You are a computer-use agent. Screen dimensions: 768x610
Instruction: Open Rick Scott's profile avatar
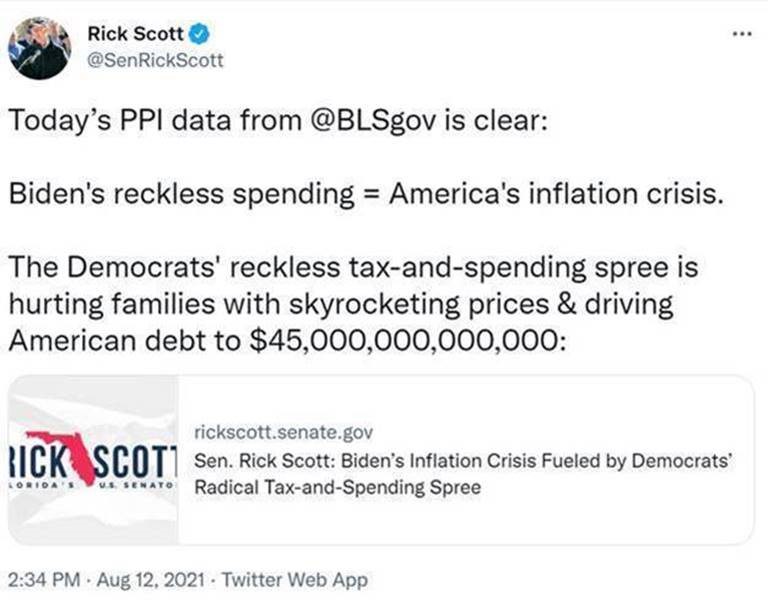pyautogui.click(x=40, y=48)
